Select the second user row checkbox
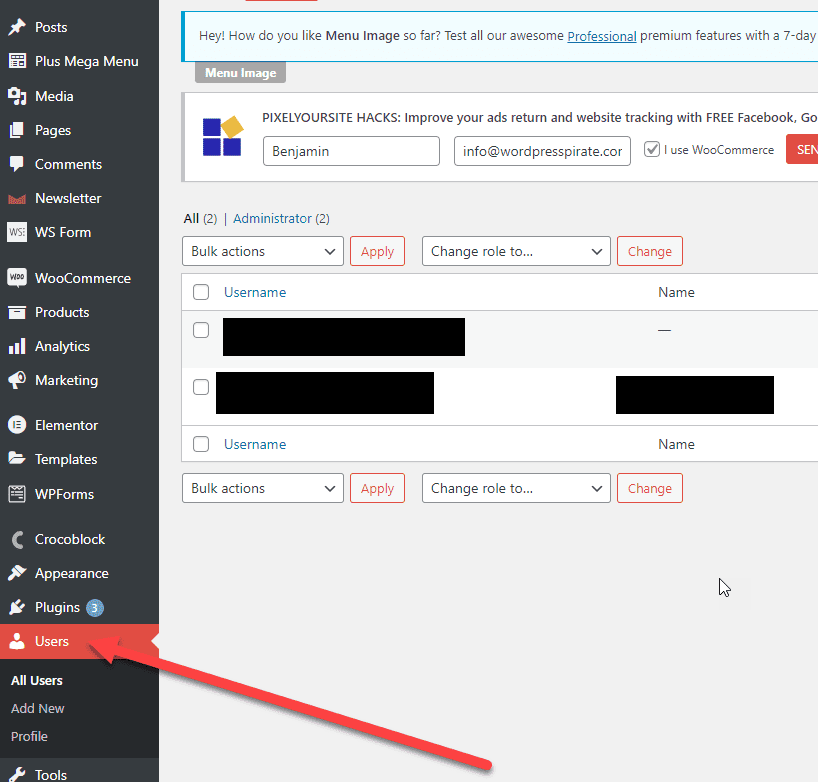 pyautogui.click(x=201, y=387)
